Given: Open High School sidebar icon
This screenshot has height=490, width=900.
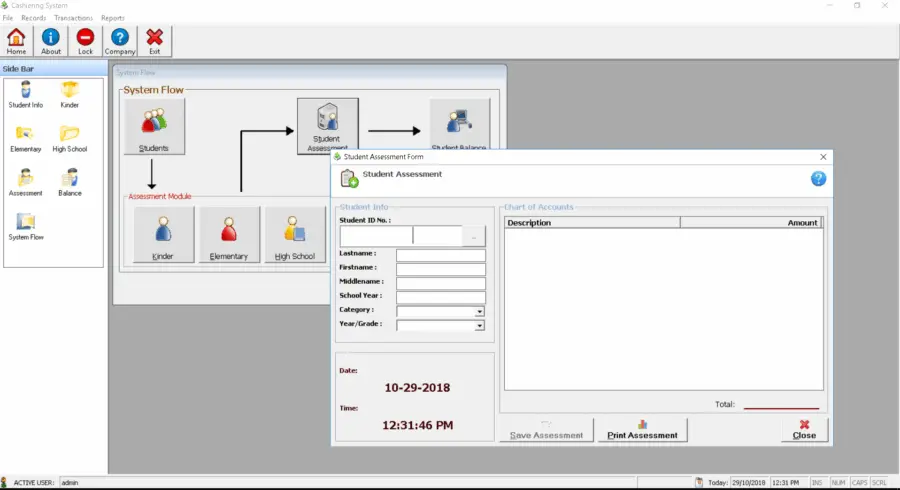Looking at the screenshot, I should (x=70, y=138).
